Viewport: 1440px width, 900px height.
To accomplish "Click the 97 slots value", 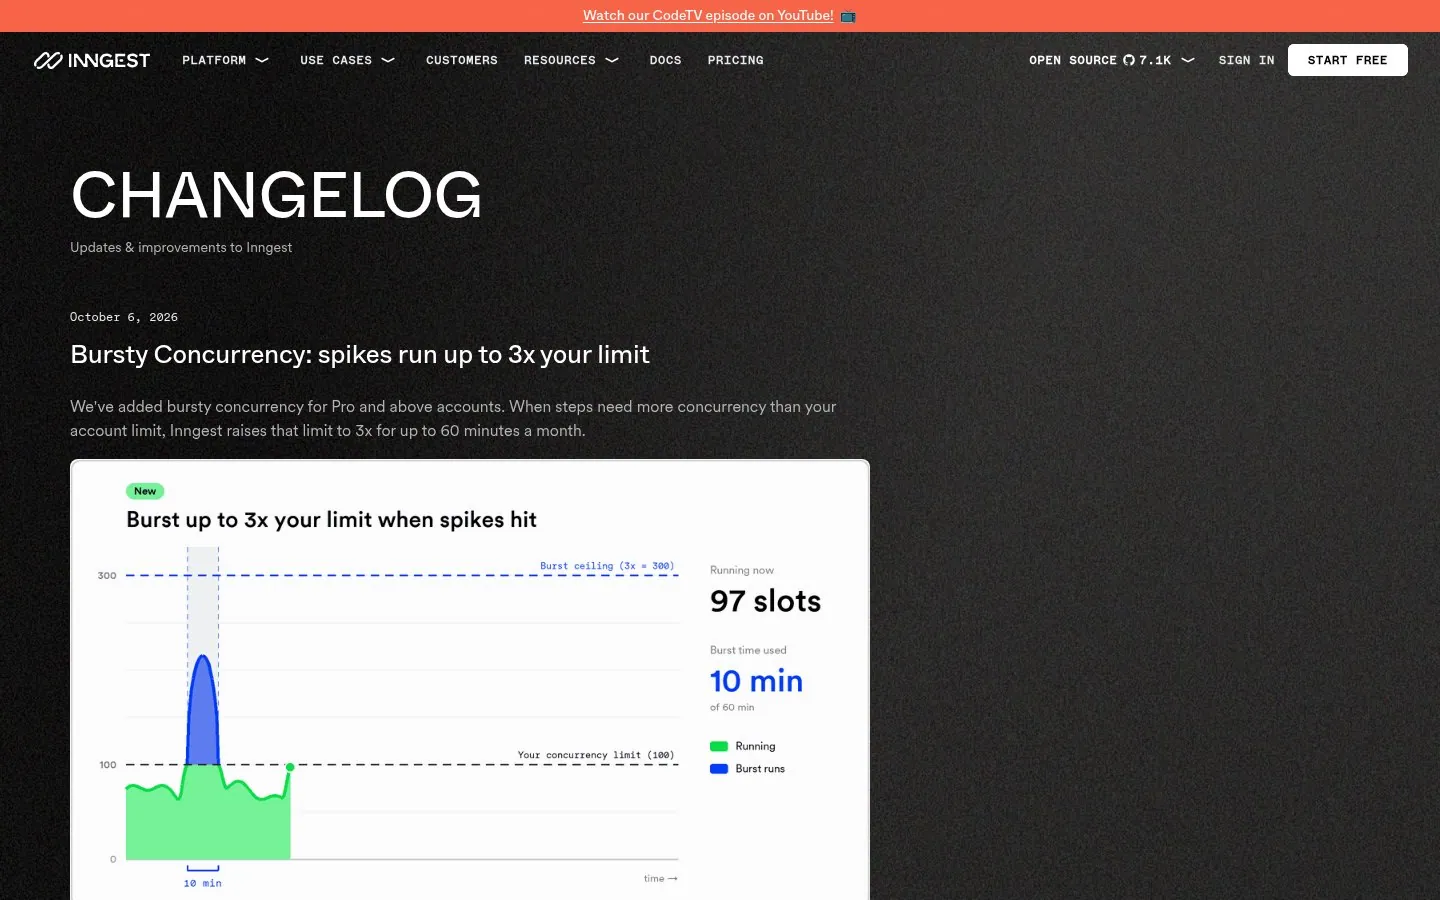I will tap(766, 601).
